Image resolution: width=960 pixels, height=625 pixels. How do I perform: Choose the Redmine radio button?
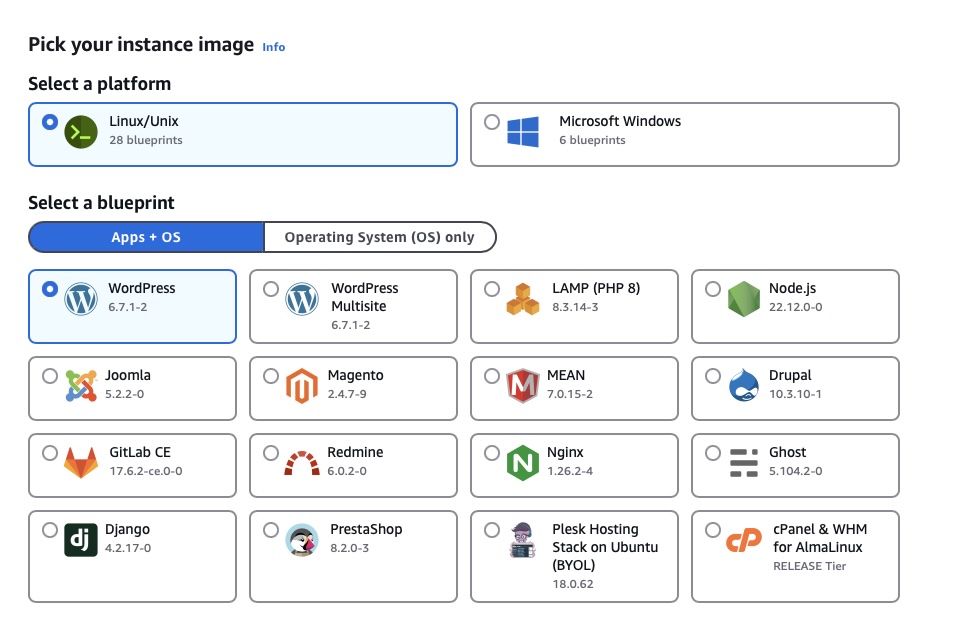(x=271, y=453)
